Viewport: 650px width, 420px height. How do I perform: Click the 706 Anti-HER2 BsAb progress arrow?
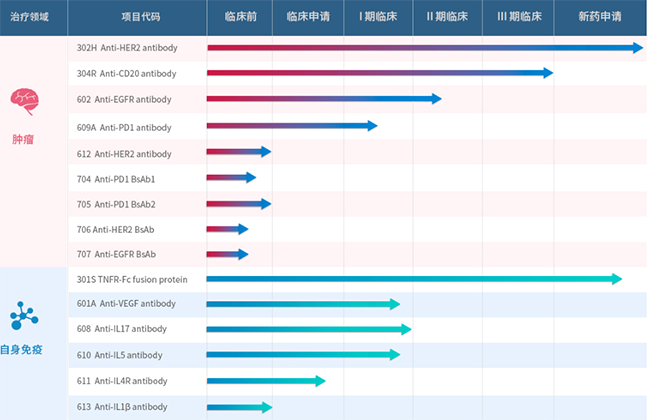228,229
